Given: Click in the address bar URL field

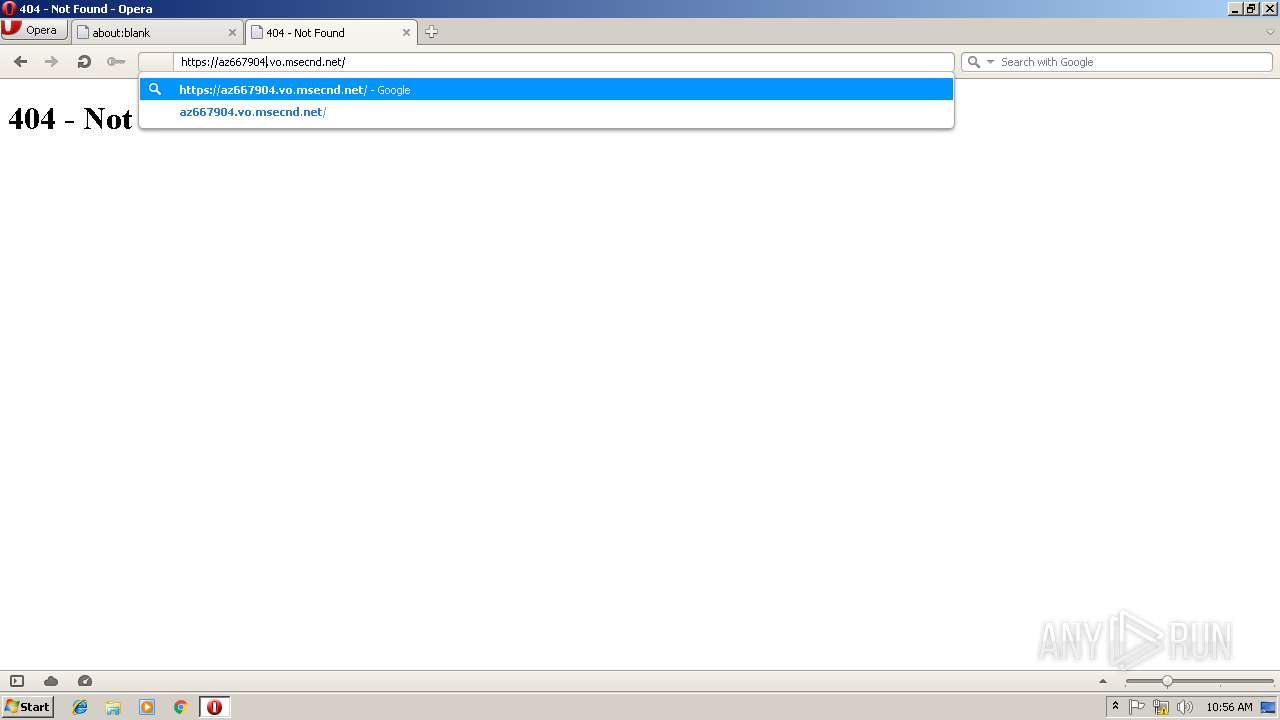Looking at the screenshot, I should [x=563, y=62].
